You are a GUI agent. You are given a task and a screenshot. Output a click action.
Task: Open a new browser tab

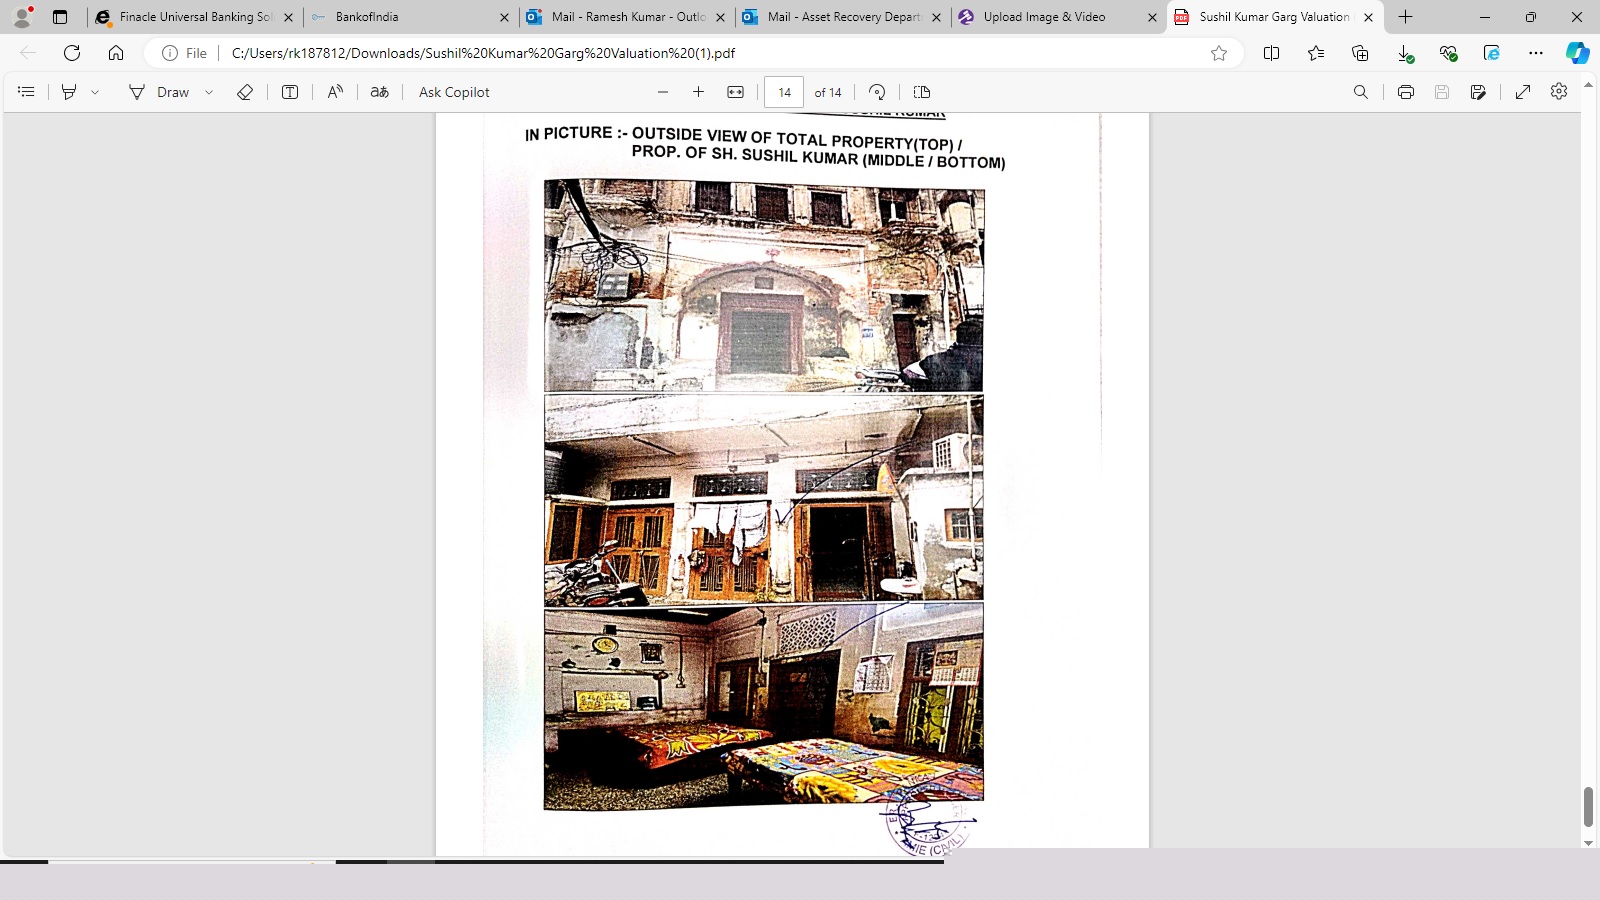1405,17
